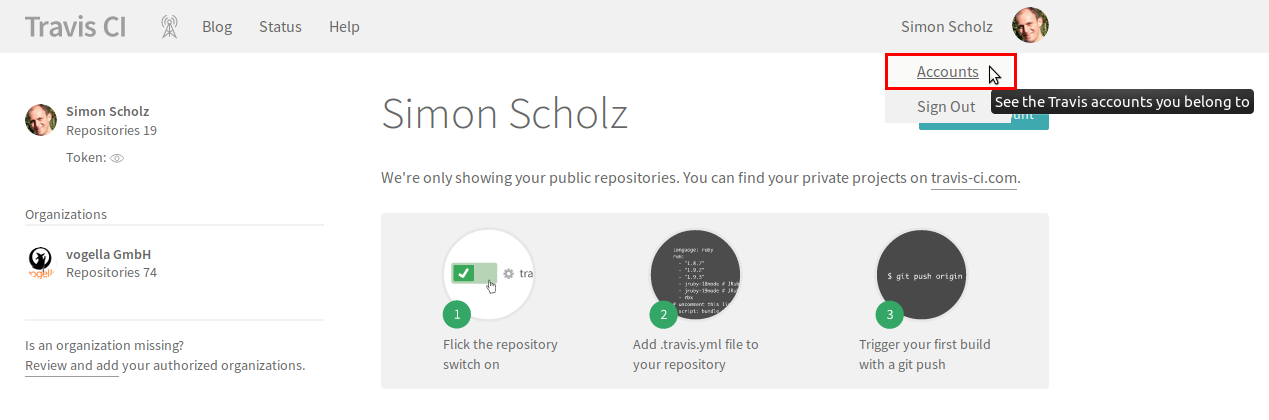
Task: Click Simon Scholz sidebar profile picture
Action: click(x=41, y=120)
